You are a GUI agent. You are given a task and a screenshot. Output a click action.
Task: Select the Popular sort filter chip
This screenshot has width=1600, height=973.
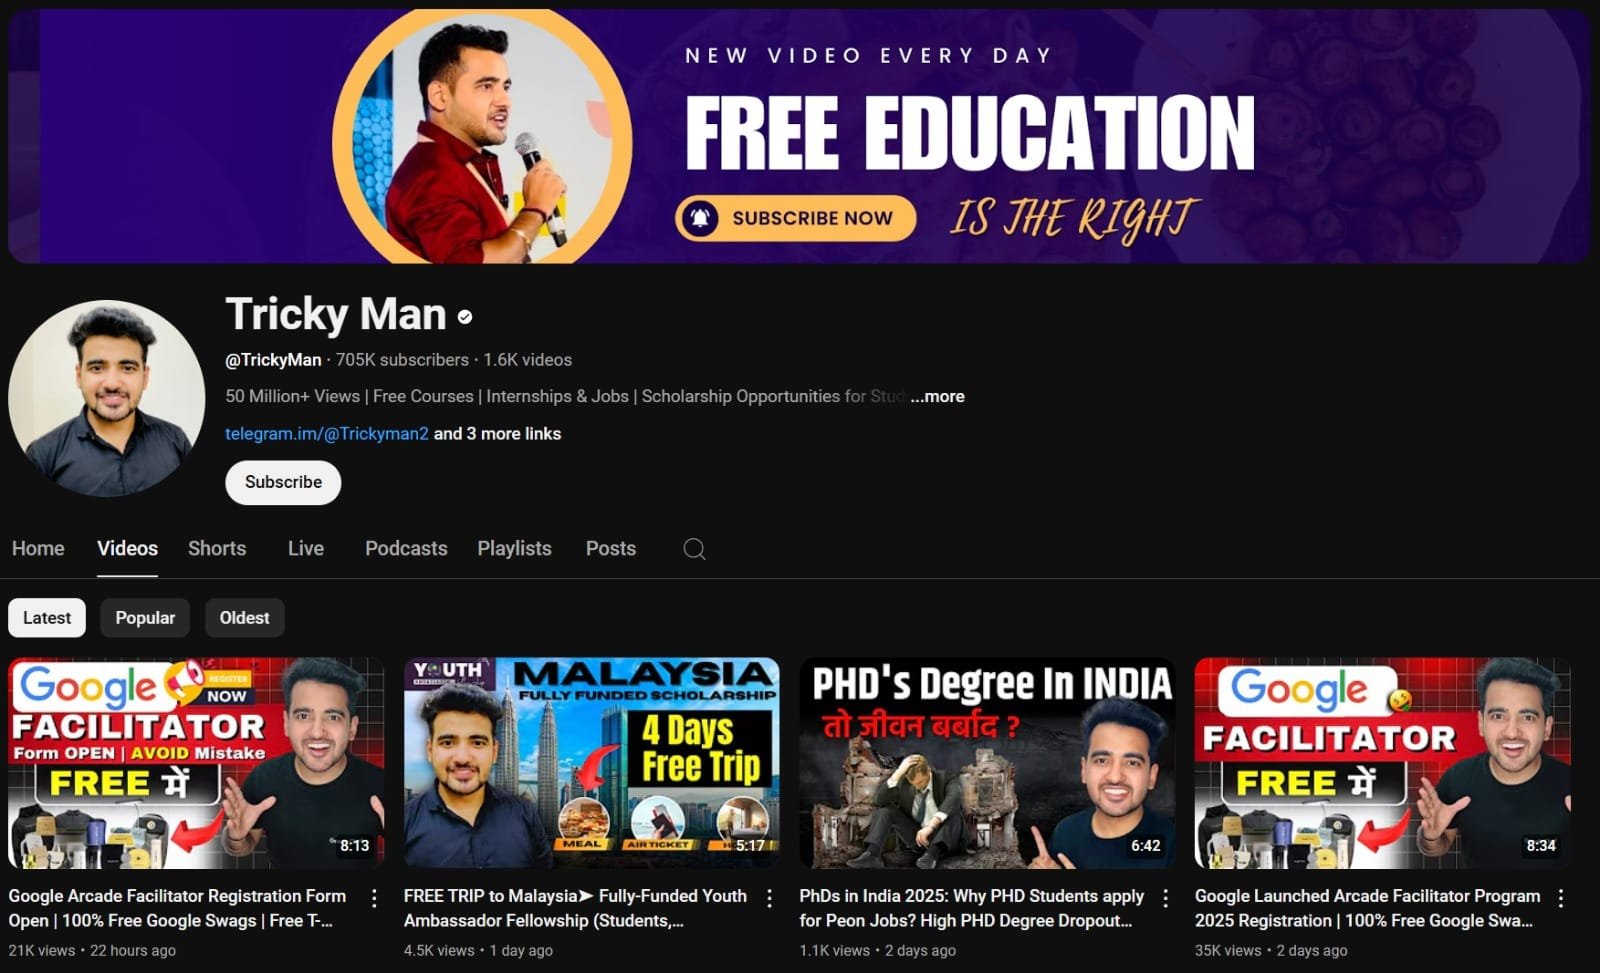[x=145, y=618]
